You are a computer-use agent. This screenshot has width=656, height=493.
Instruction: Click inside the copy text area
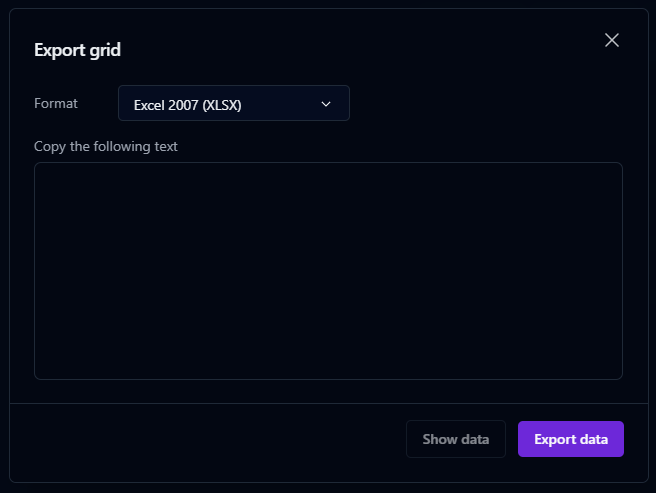328,271
